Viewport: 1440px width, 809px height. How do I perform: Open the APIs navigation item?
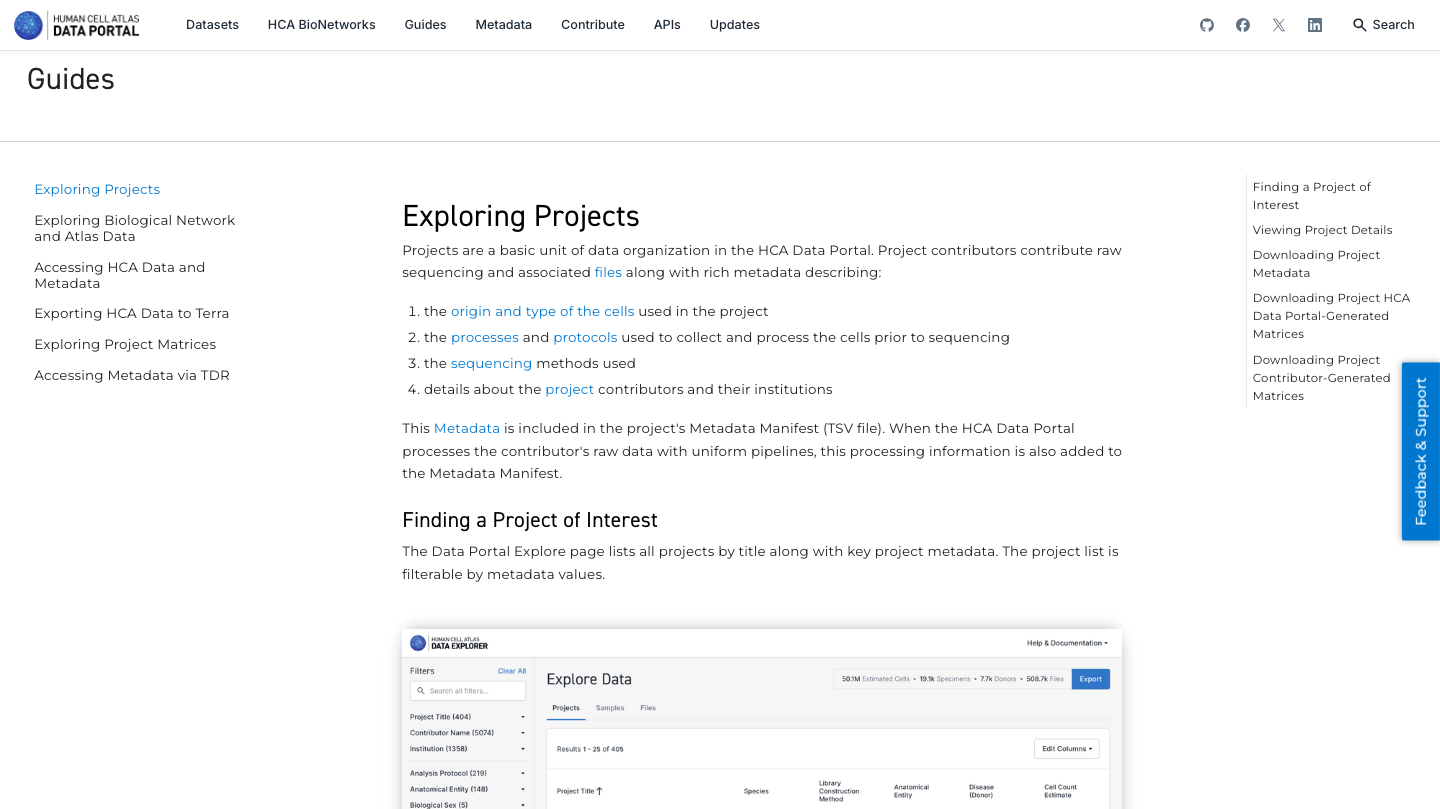pos(667,25)
